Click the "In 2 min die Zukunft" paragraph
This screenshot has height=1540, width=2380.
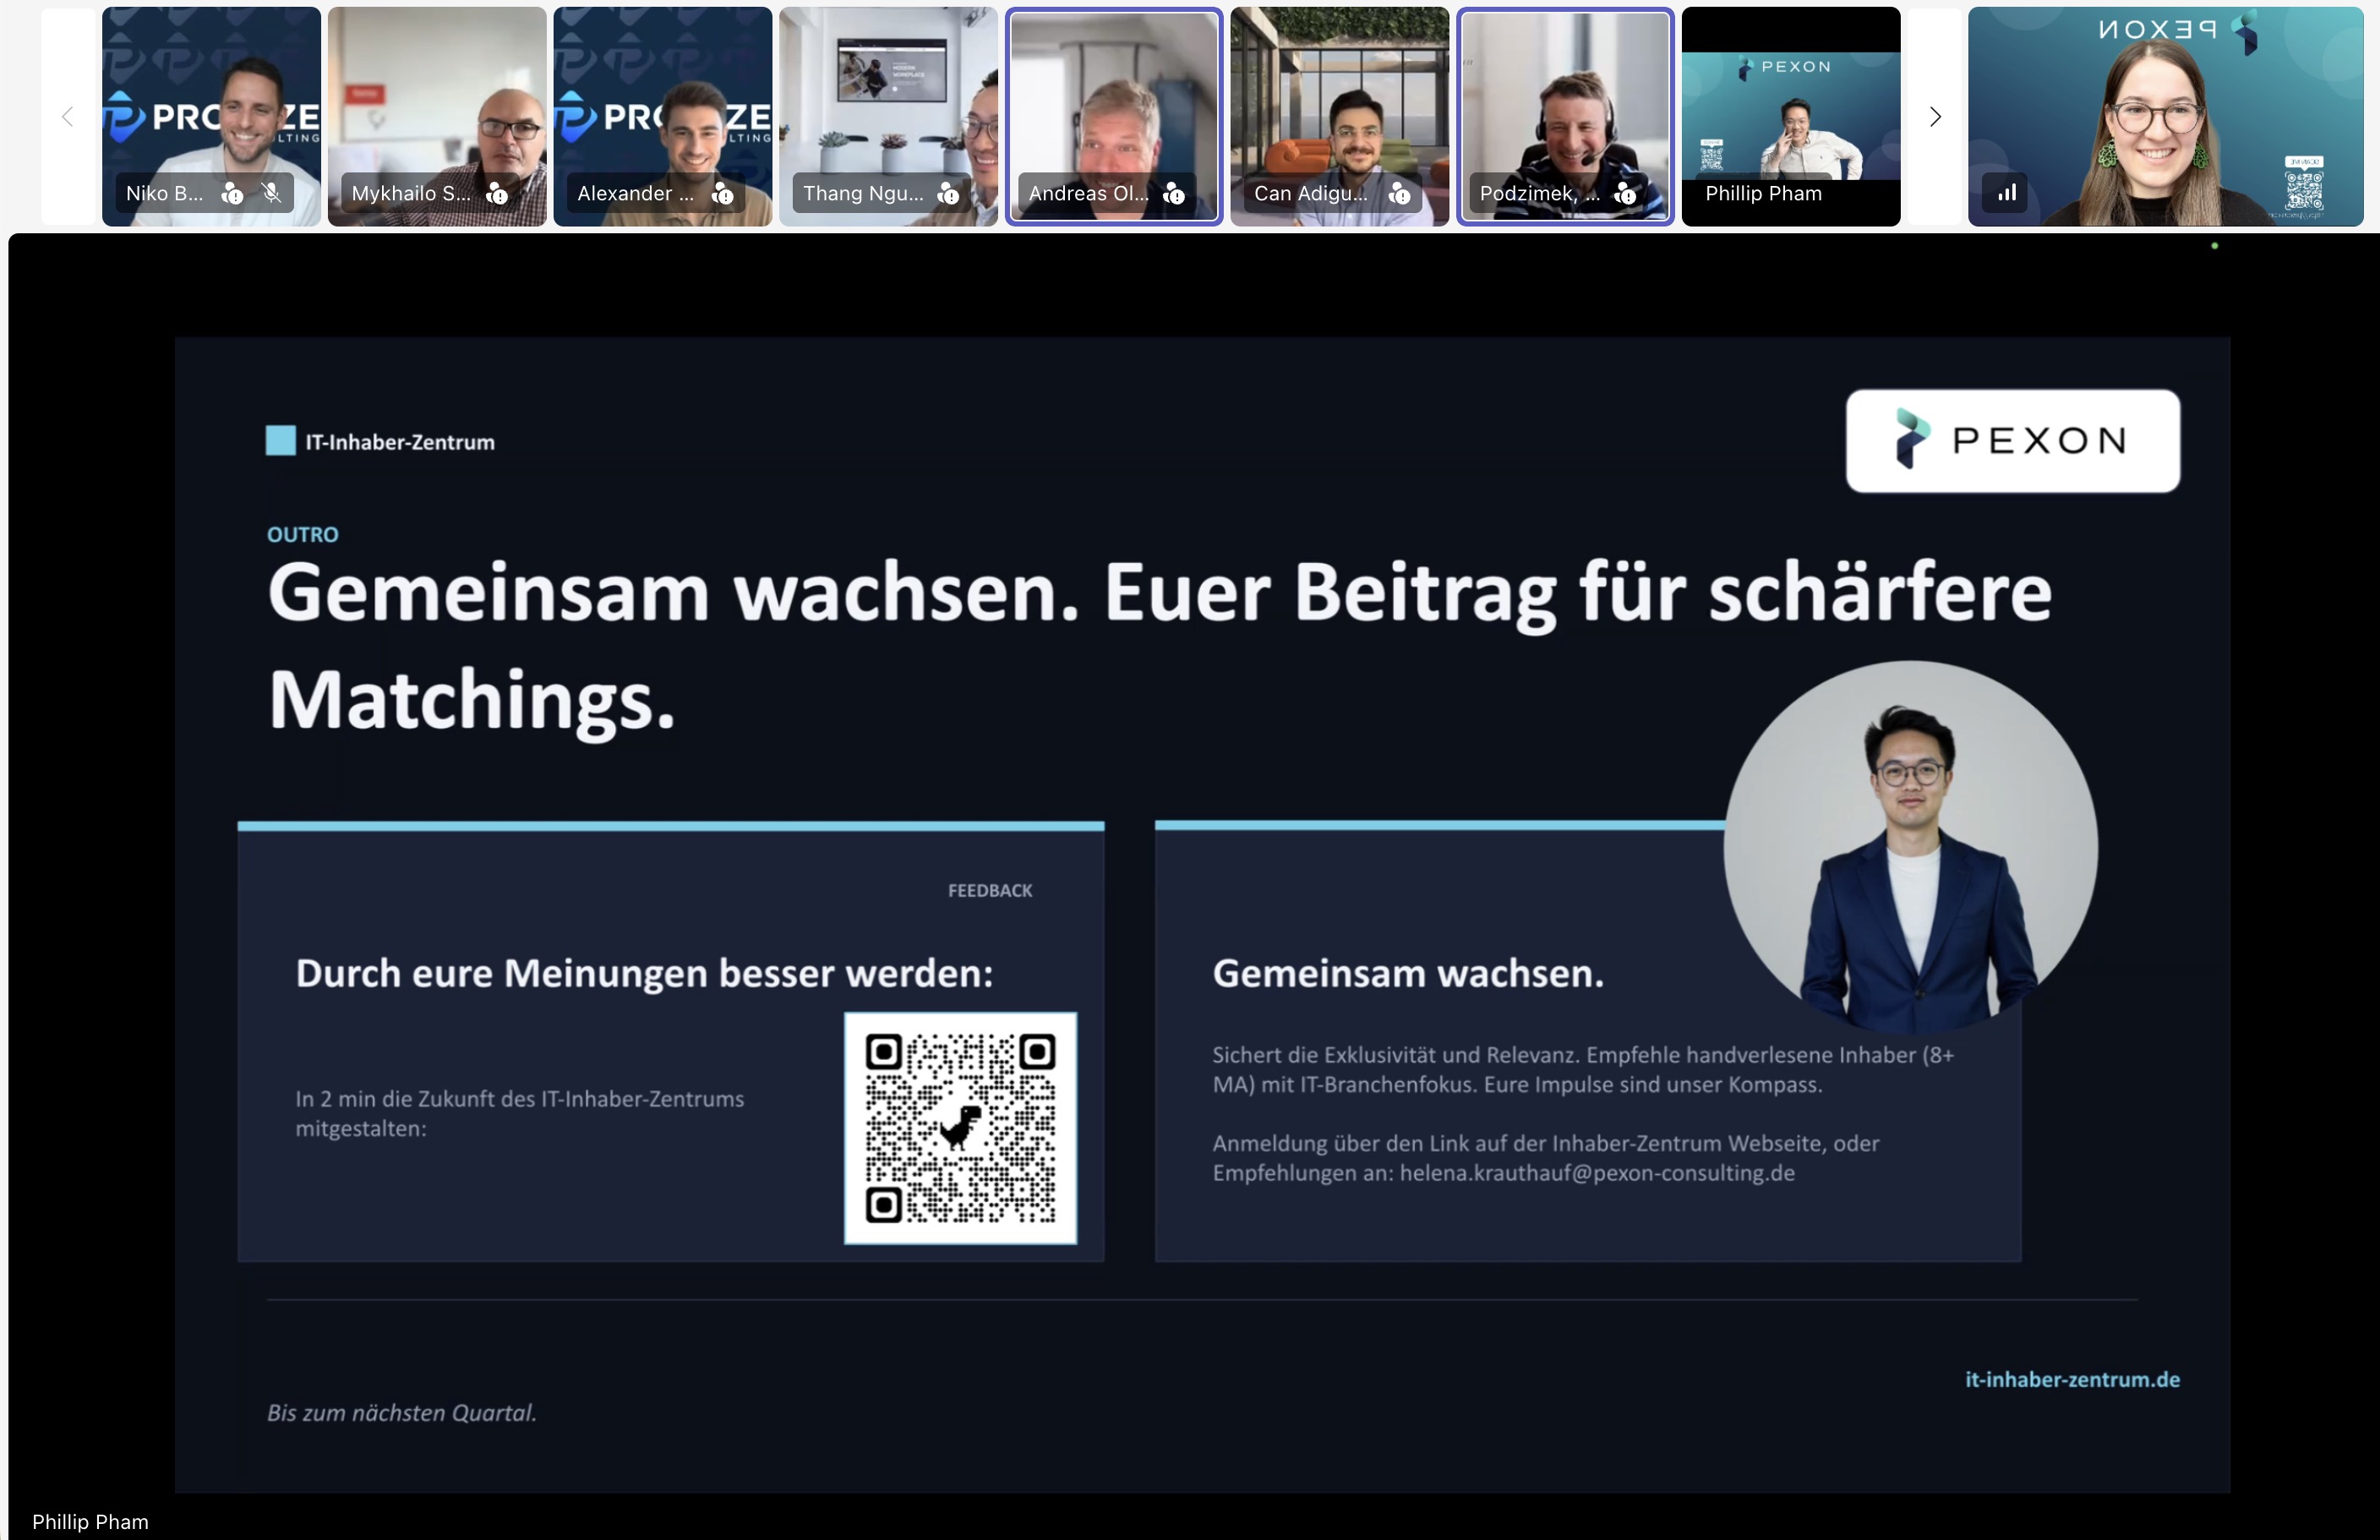pyautogui.click(x=520, y=1113)
